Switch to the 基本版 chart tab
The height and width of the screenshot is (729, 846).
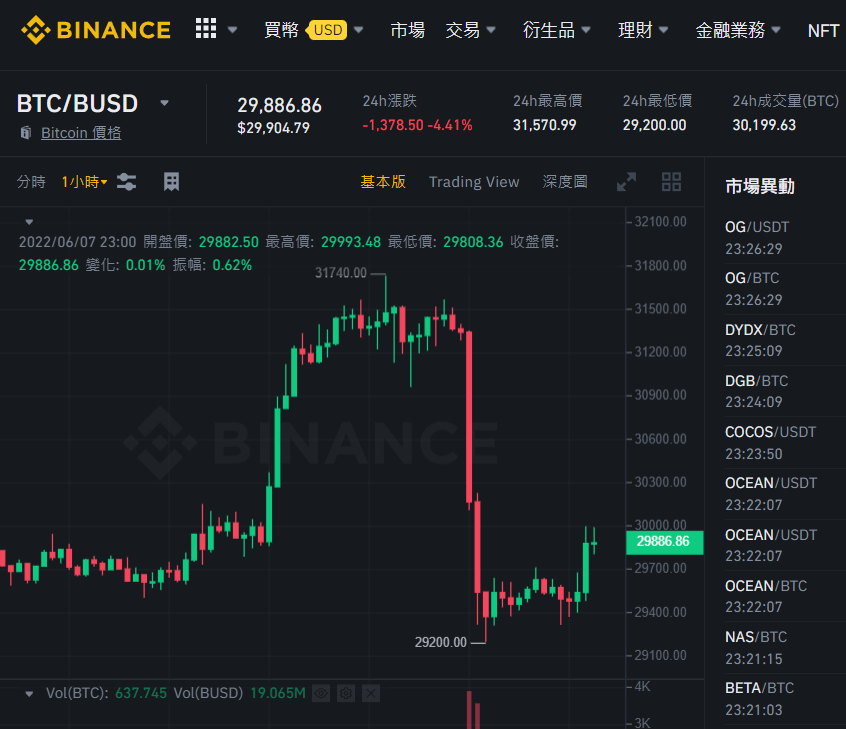coord(383,182)
